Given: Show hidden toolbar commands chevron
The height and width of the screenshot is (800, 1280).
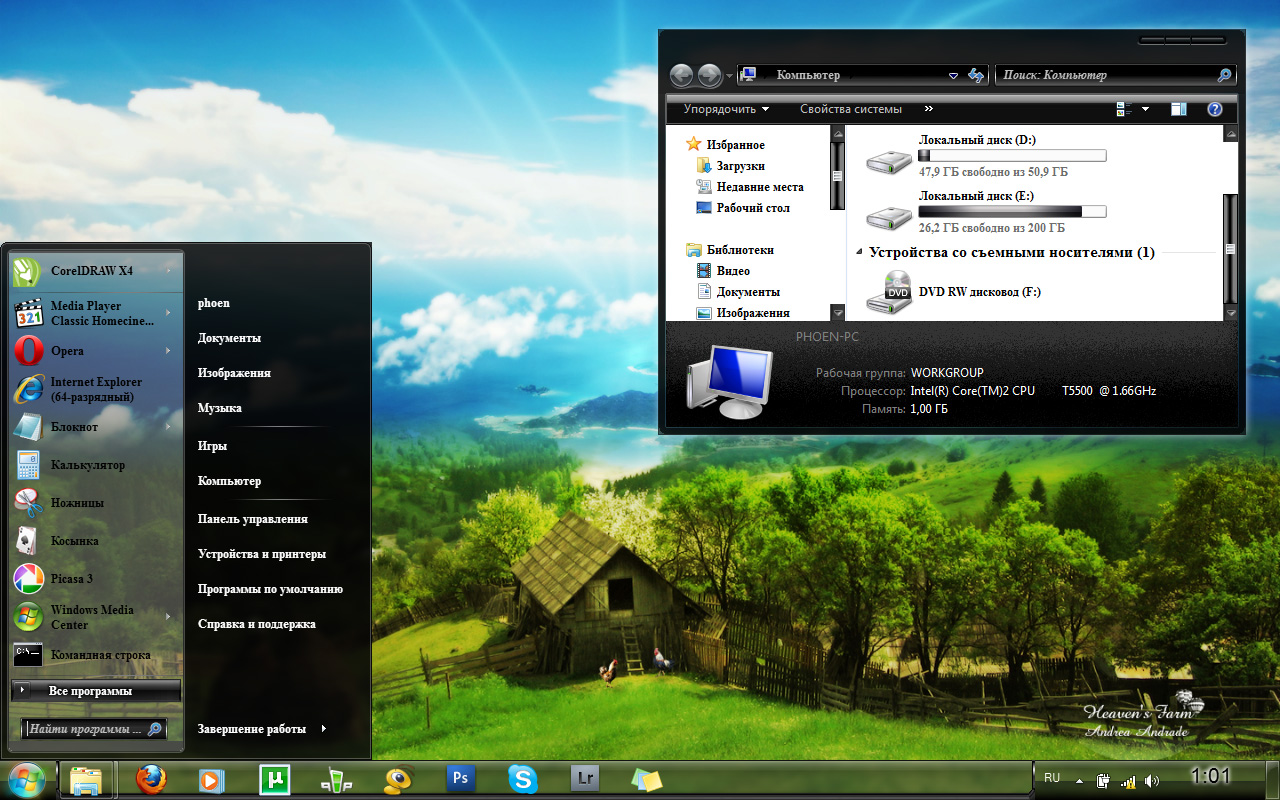Looking at the screenshot, I should point(929,109).
